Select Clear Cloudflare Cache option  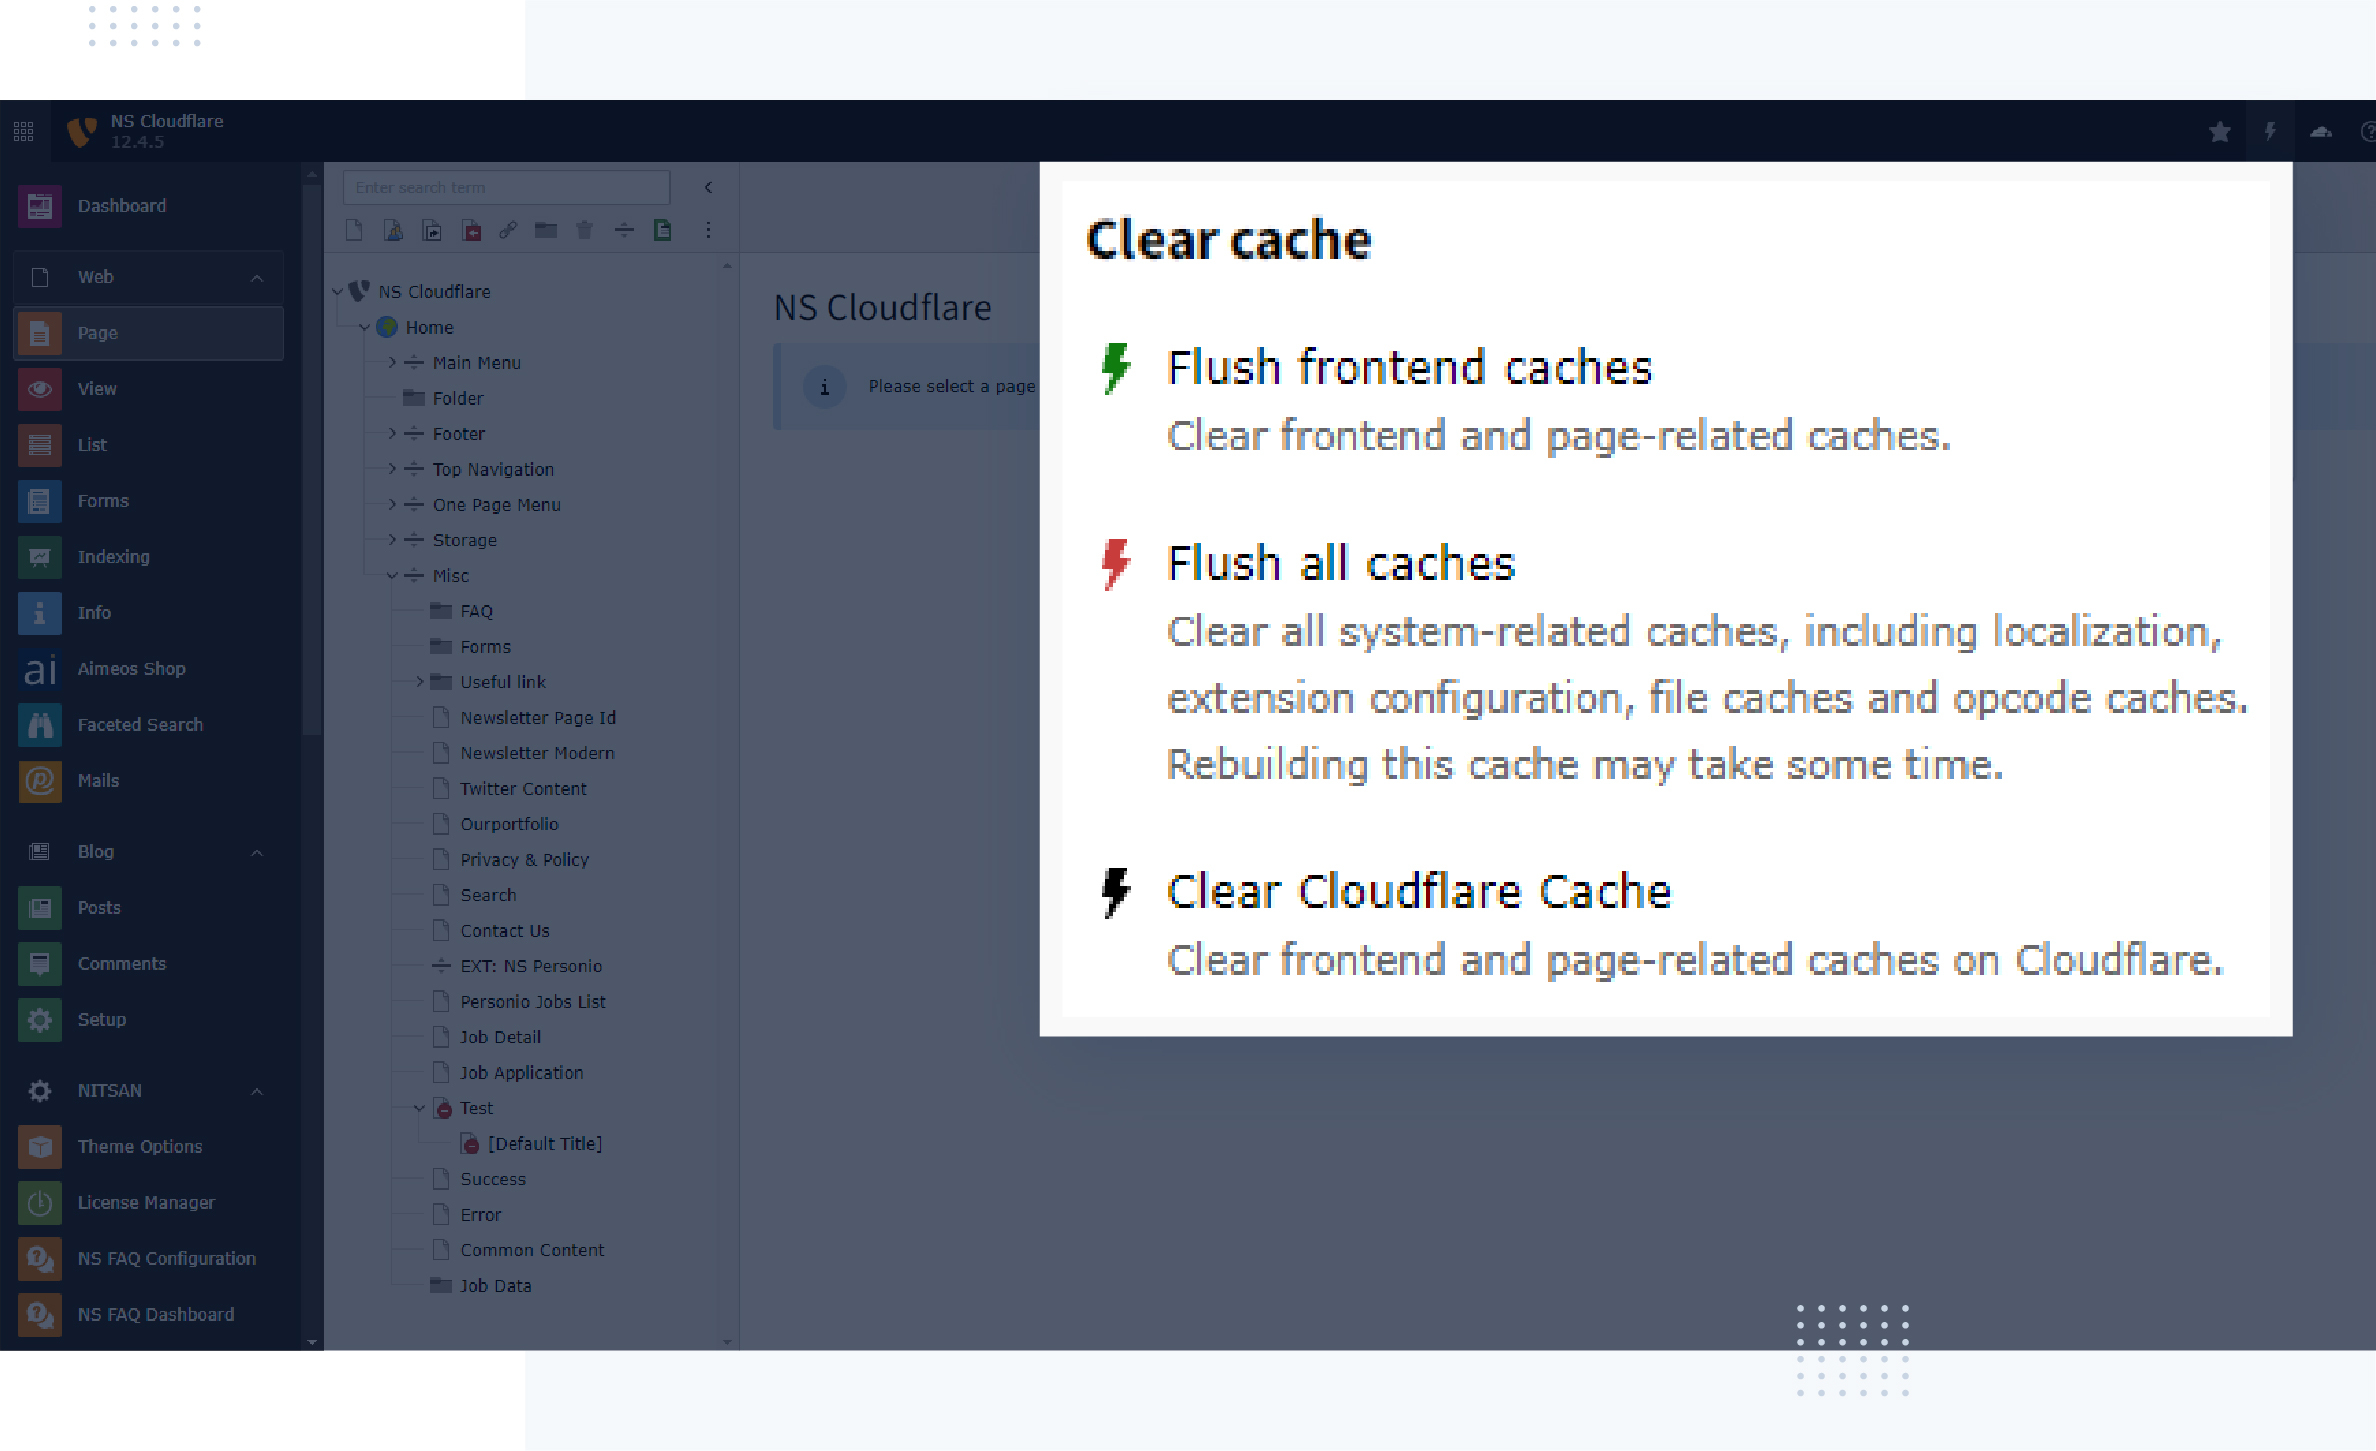(x=1418, y=892)
